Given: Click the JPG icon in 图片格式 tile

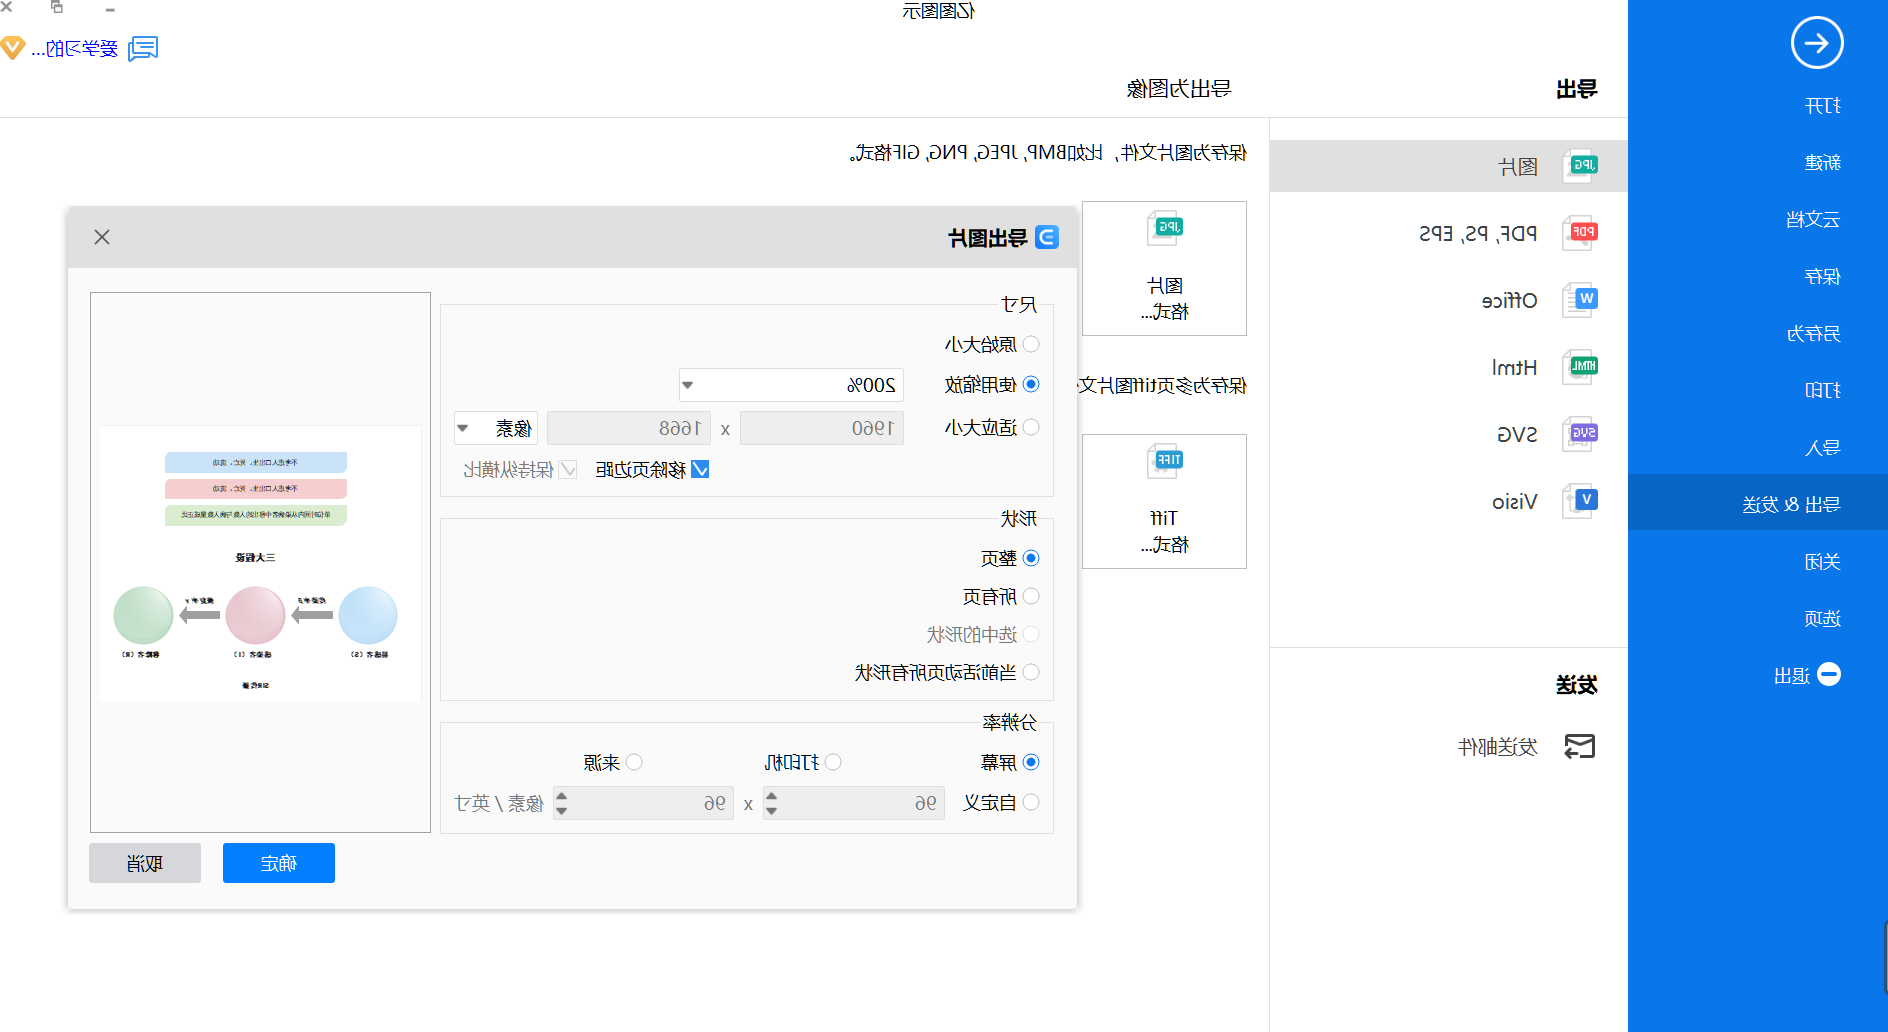Looking at the screenshot, I should 1165,228.
